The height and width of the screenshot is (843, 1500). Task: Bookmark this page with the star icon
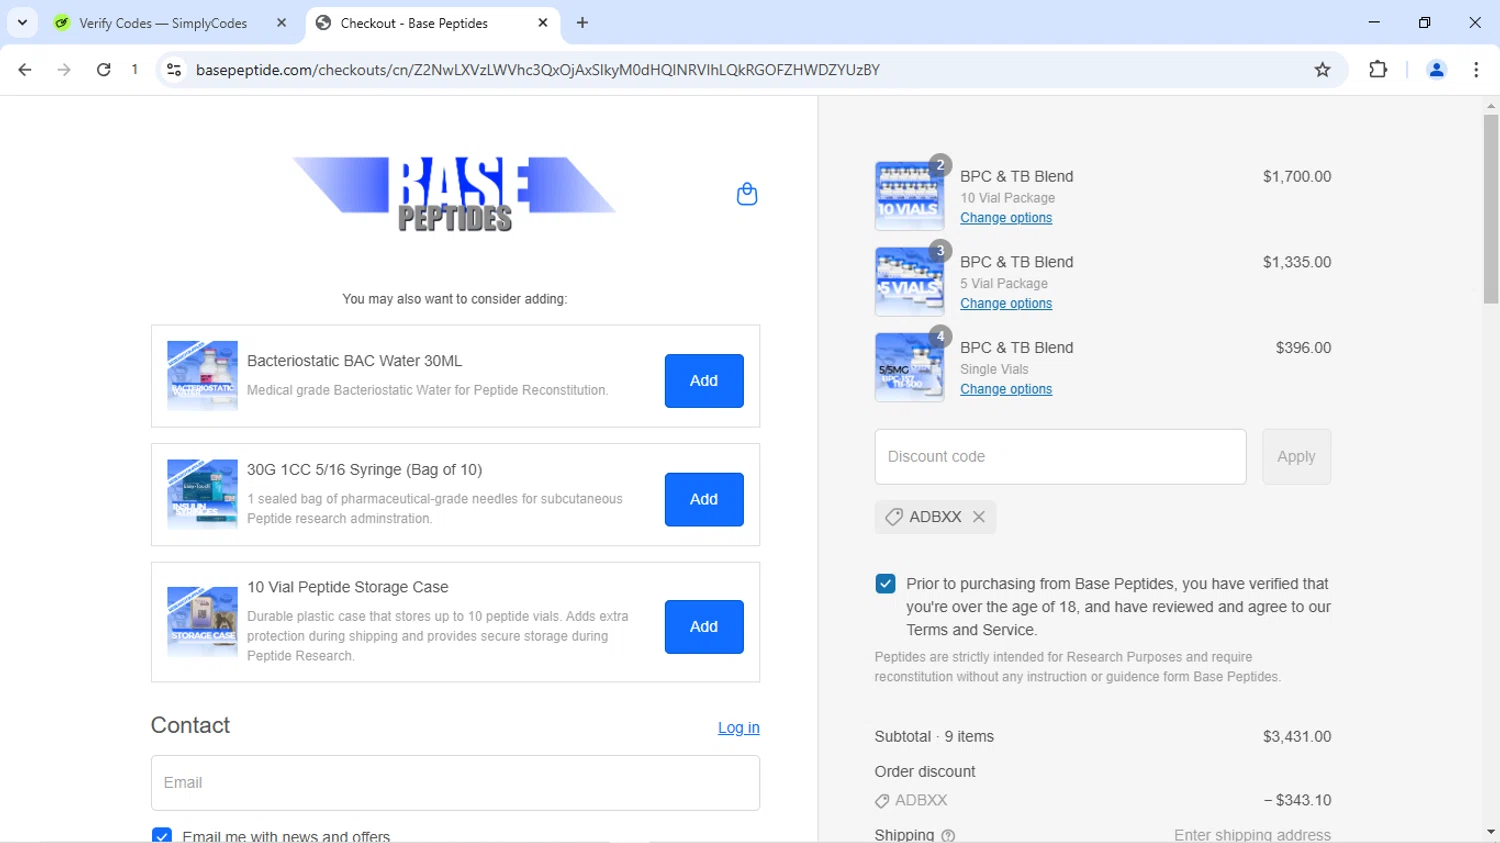tap(1322, 70)
